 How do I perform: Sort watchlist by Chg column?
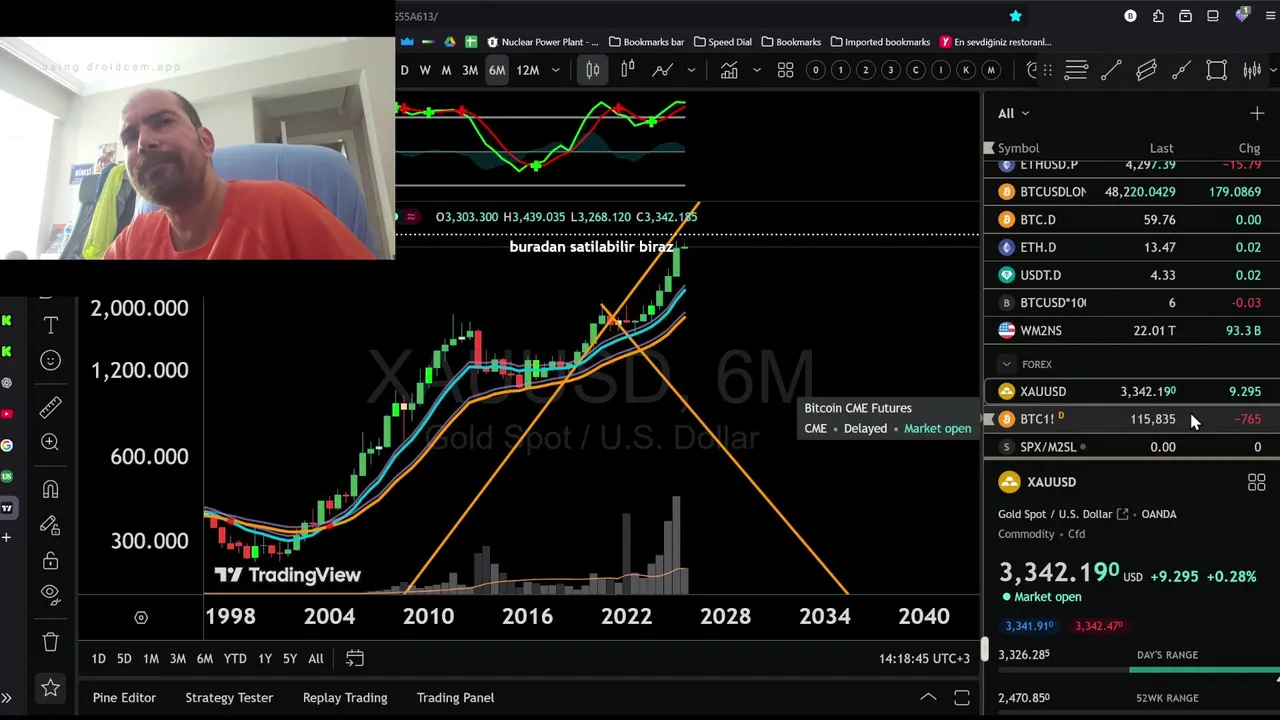coord(1249,148)
